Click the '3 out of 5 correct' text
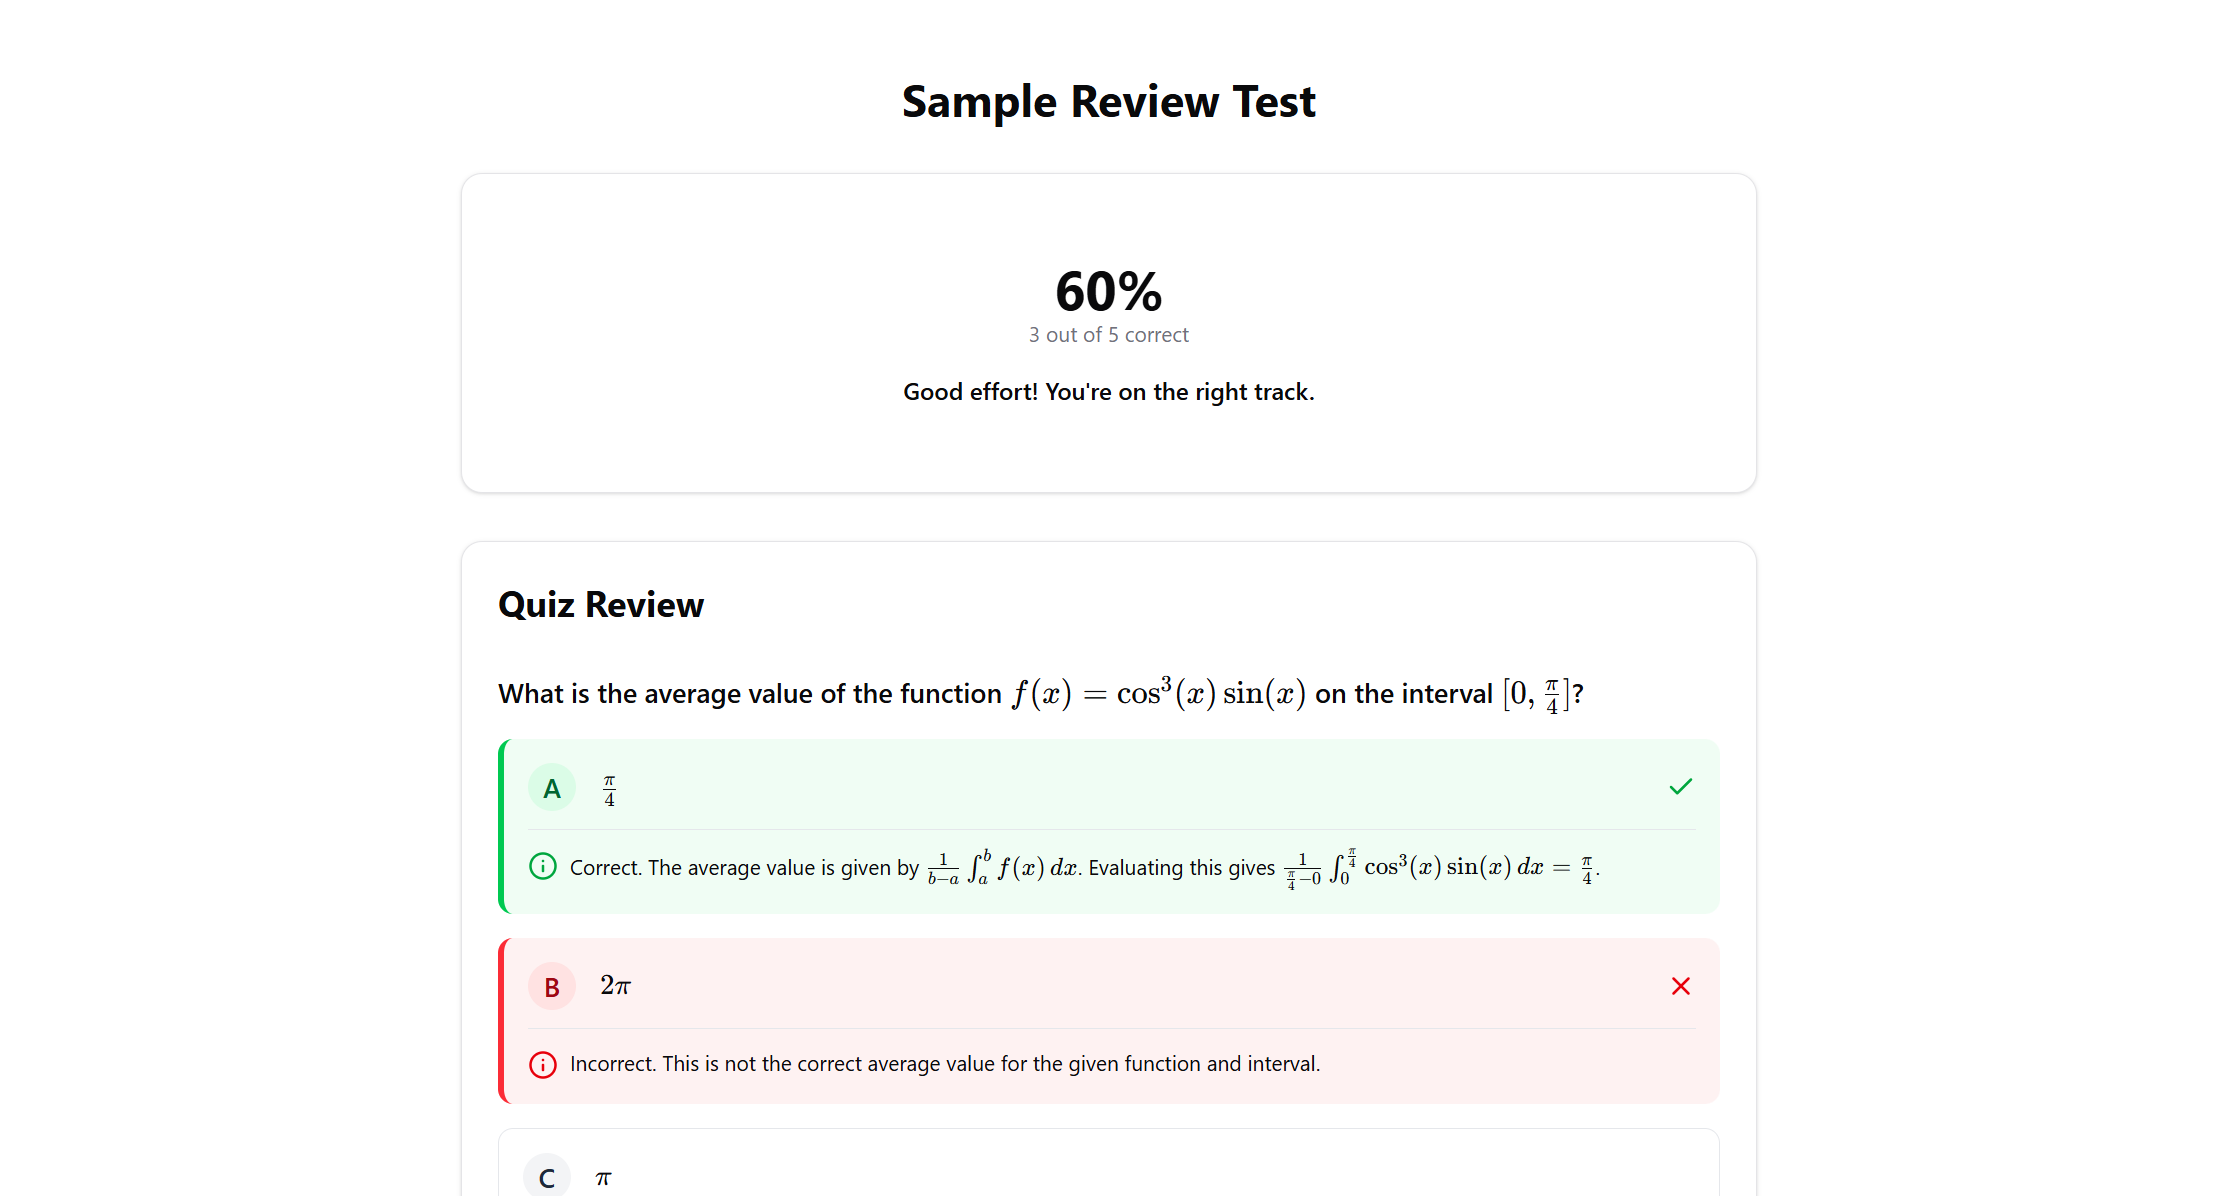The height and width of the screenshot is (1196, 2214). 1108,335
